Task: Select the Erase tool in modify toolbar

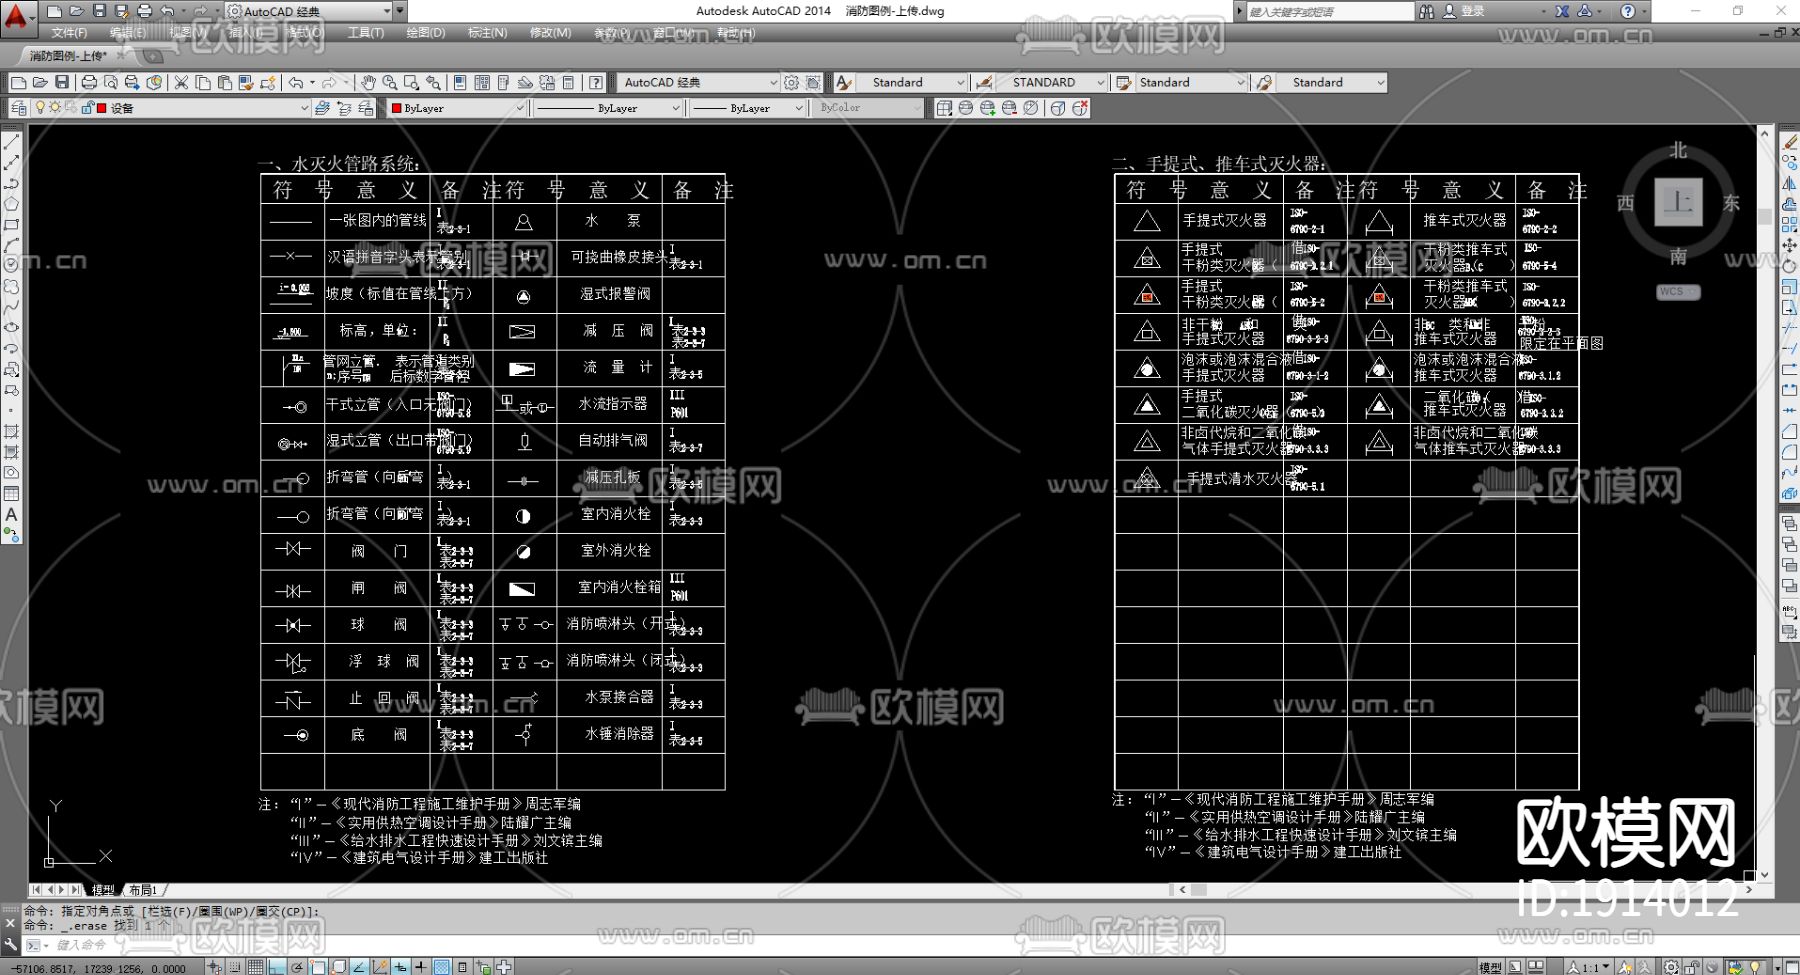Action: click(x=1789, y=142)
